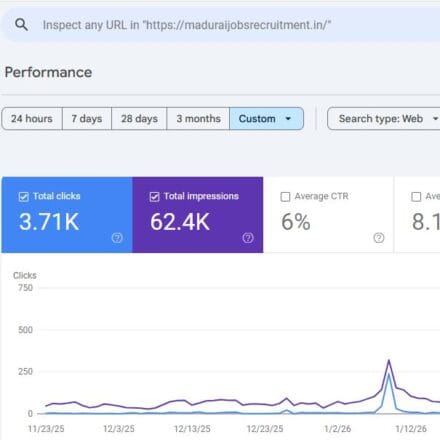440x440 pixels.
Task: Open help icon on Average CTR card
Action: 379,238
